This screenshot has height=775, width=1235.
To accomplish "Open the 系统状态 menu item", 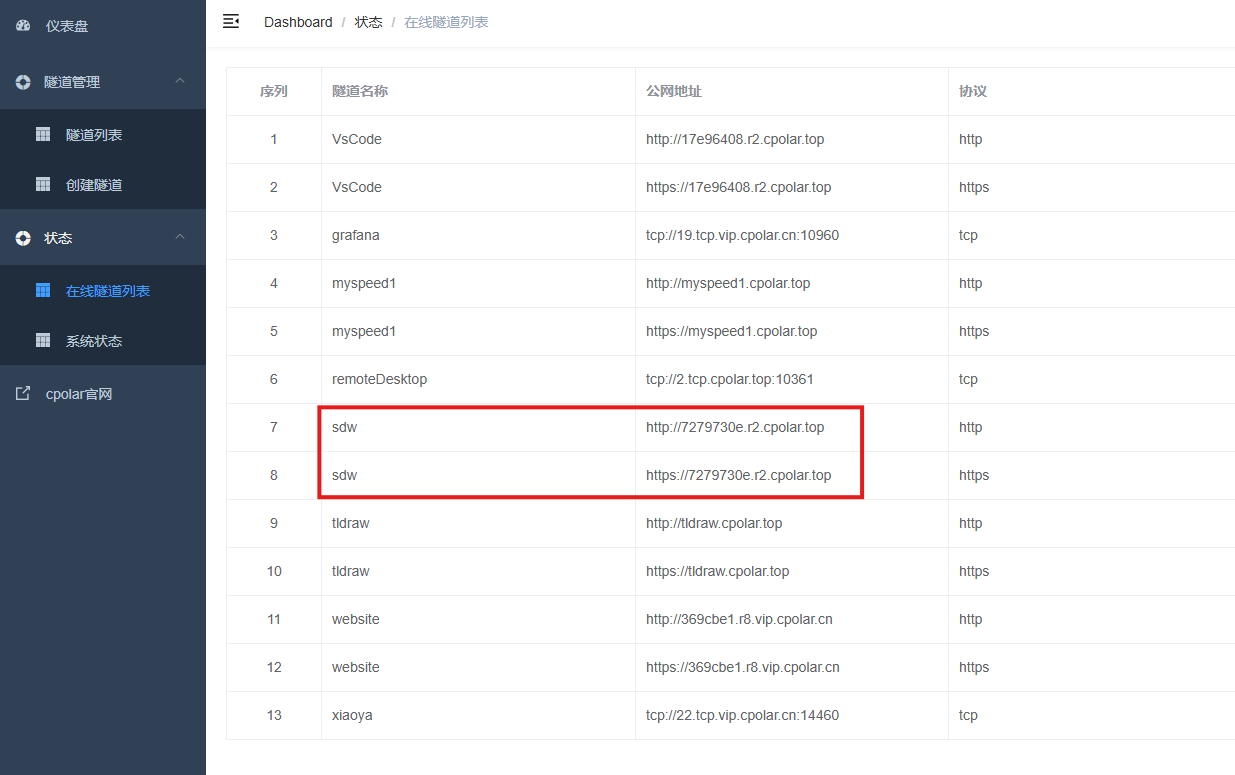I will click(103, 340).
